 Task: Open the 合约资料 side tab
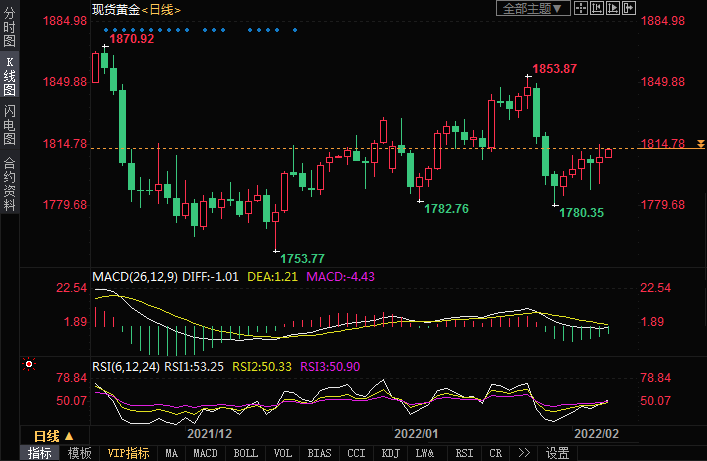pos(10,184)
